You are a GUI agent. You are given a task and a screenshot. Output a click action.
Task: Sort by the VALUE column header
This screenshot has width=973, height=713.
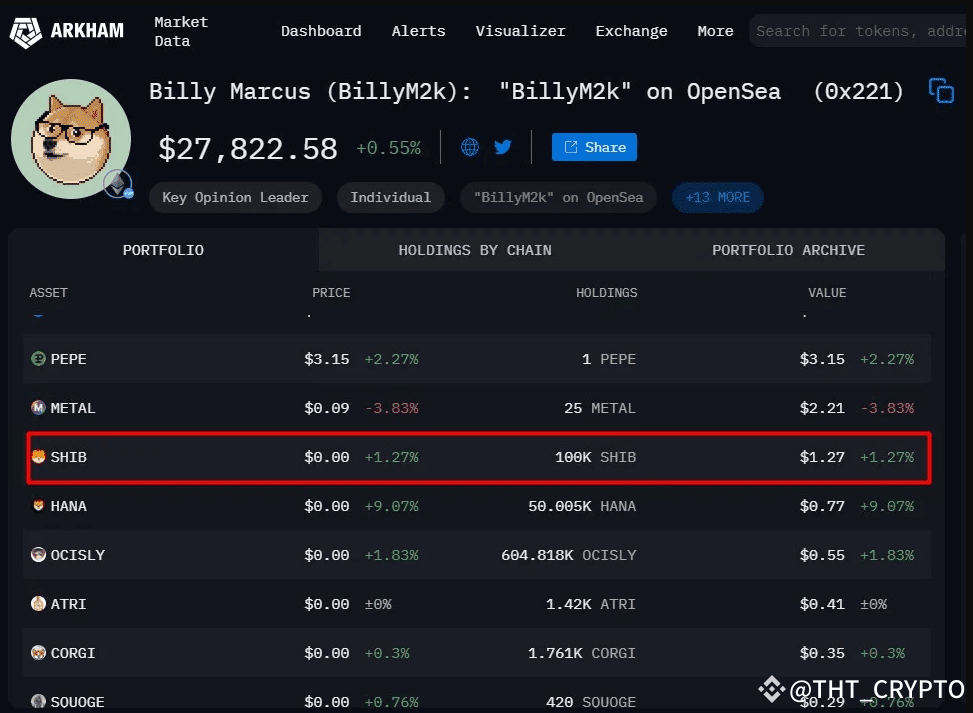click(x=827, y=293)
